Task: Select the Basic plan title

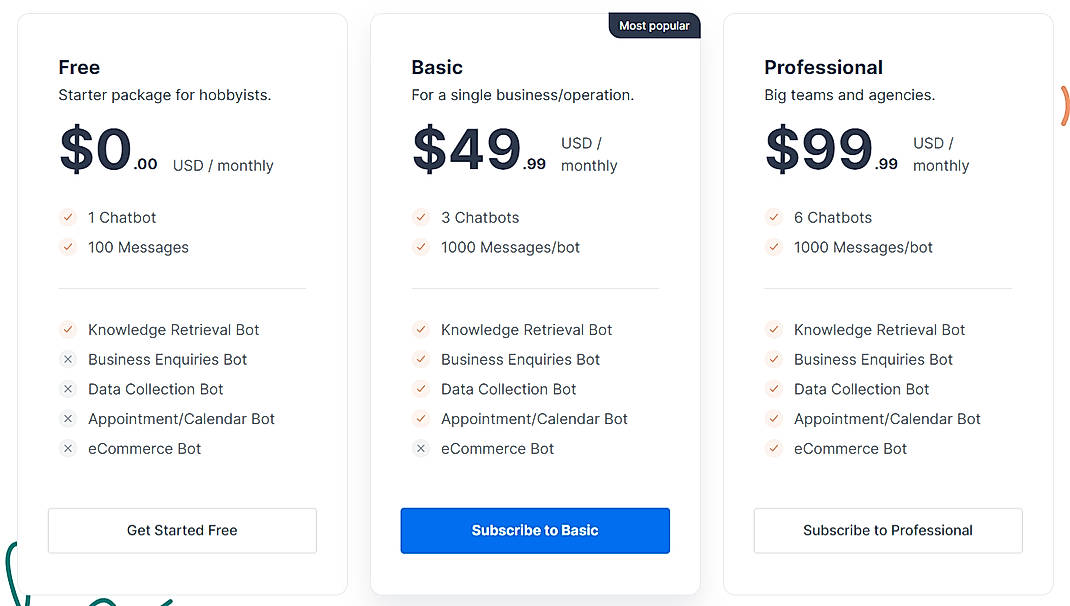Action: [x=436, y=67]
